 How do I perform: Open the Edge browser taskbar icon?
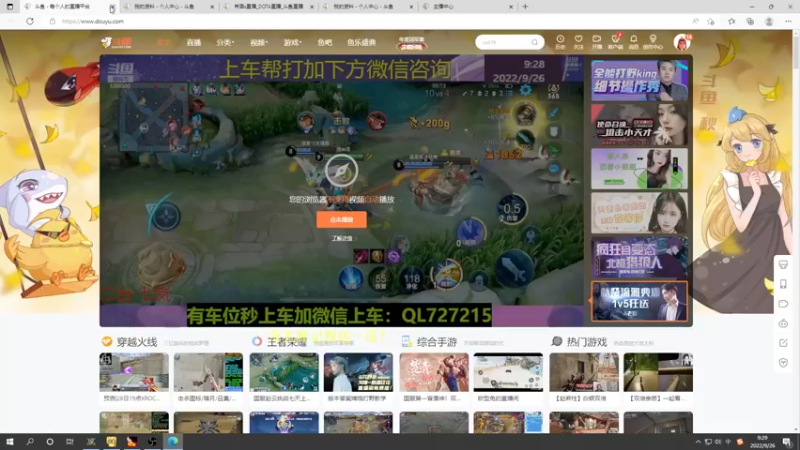tap(172, 442)
